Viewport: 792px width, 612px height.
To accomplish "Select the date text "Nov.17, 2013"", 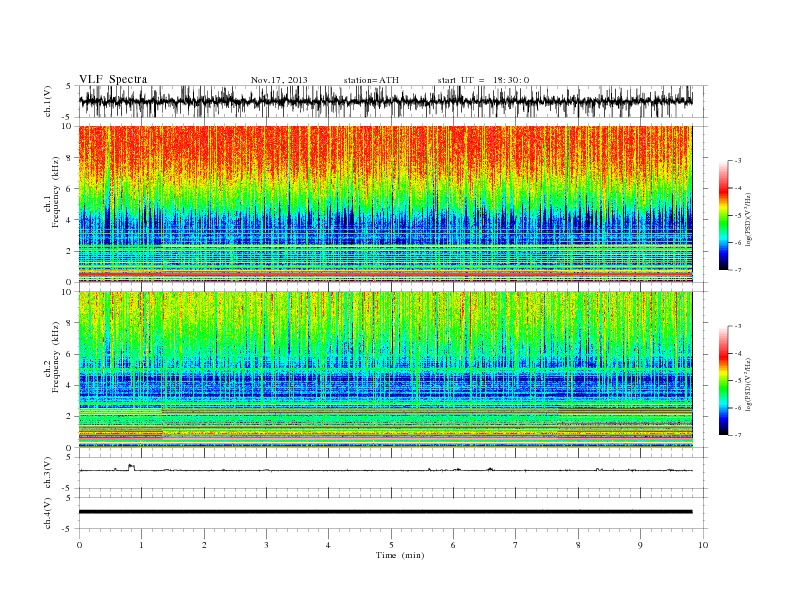I will [x=279, y=80].
